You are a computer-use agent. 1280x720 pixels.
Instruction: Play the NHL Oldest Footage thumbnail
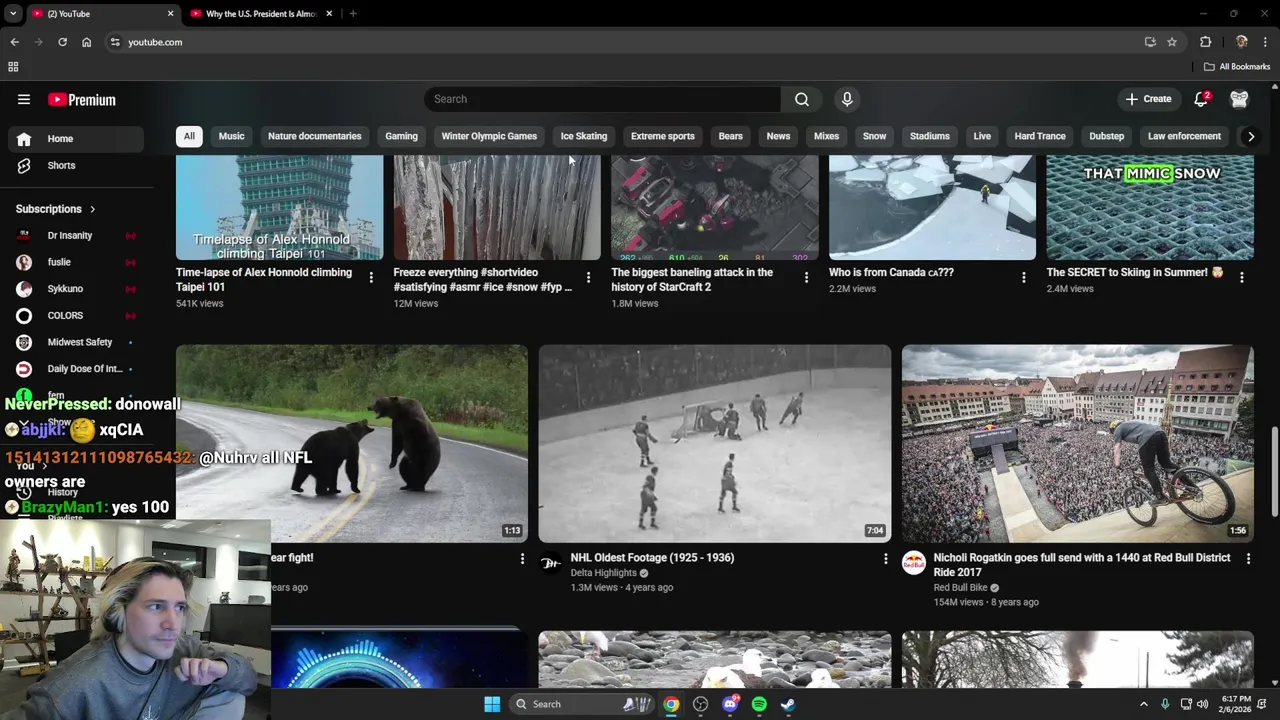(x=714, y=444)
